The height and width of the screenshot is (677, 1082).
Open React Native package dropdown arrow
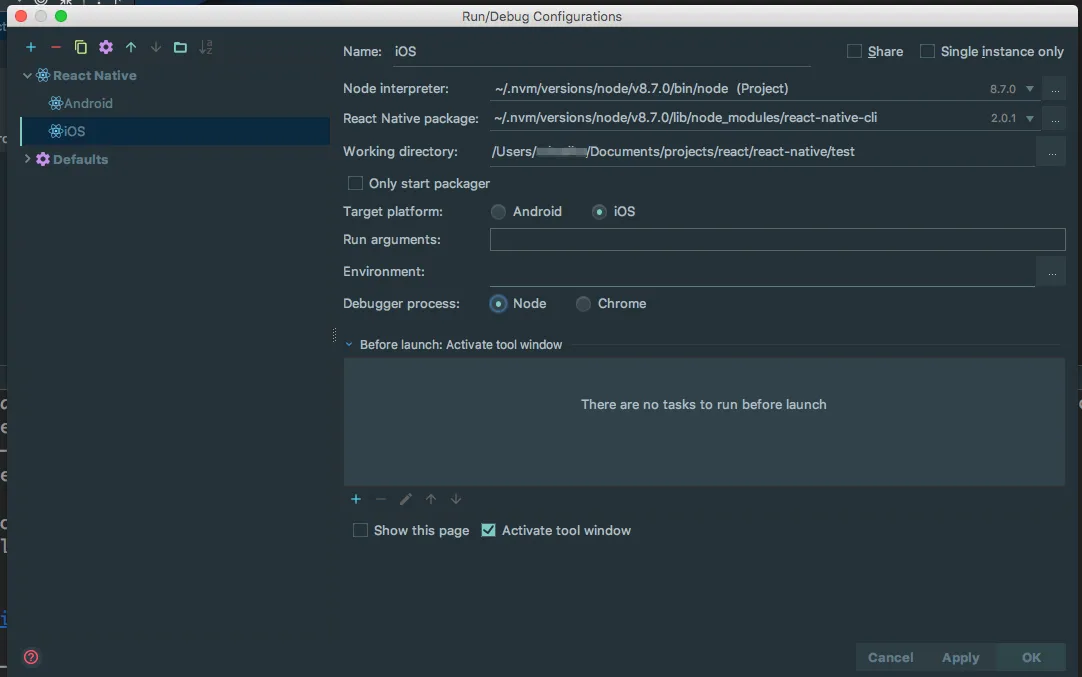point(1030,119)
